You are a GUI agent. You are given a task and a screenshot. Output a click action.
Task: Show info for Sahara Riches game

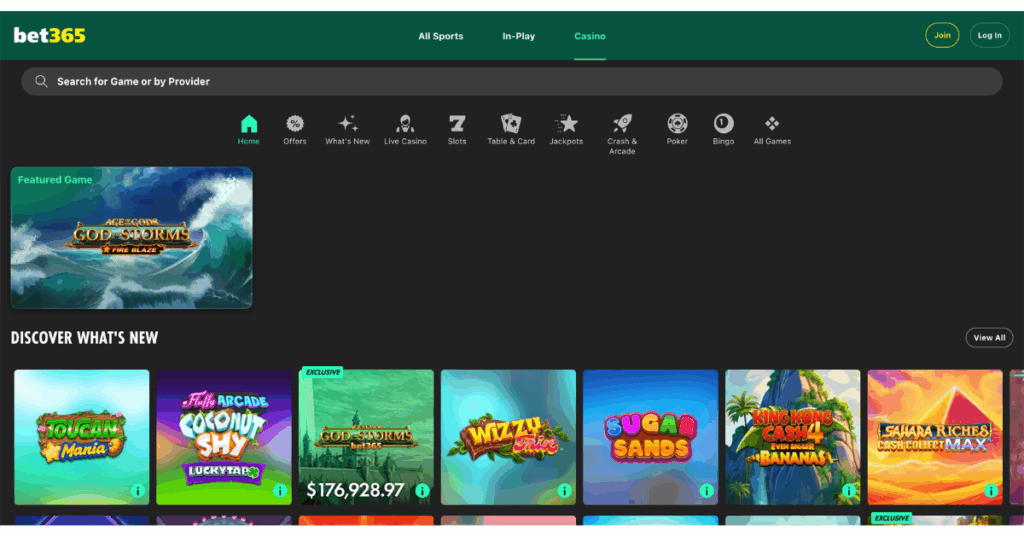point(991,491)
